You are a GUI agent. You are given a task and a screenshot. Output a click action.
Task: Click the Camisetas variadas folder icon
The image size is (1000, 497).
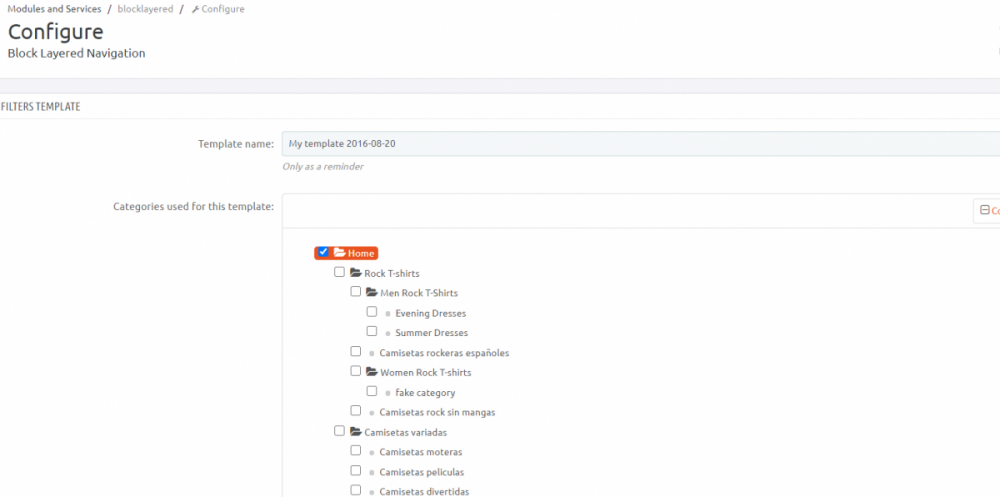pos(355,432)
